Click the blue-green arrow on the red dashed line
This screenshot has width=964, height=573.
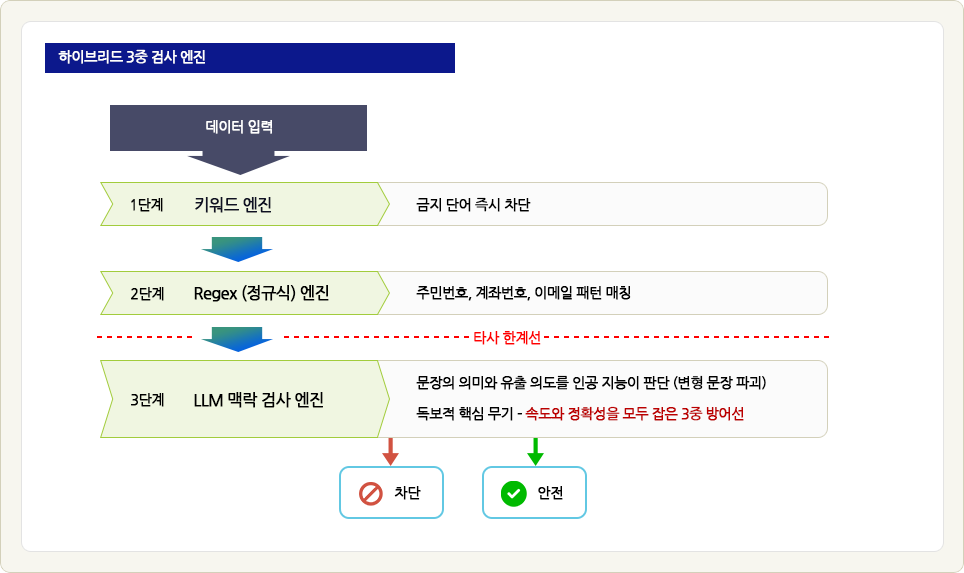237,339
